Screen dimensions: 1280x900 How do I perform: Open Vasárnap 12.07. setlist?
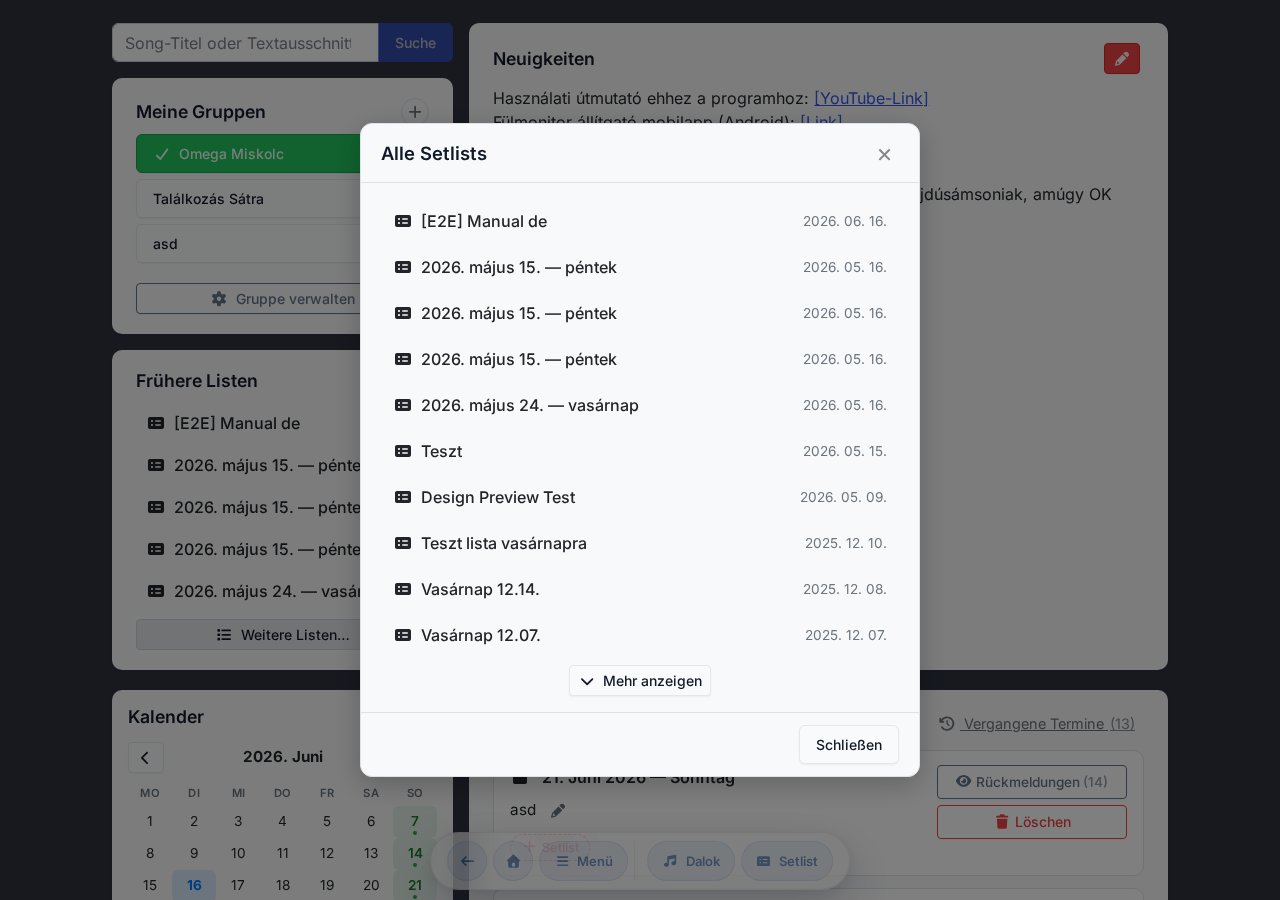[x=640, y=635]
